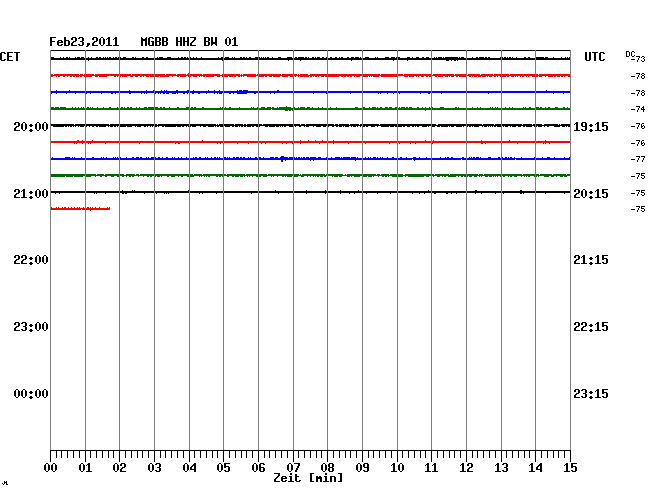Image resolution: width=650 pixels, height=494 pixels.
Task: Click the 23:00 CET time label
Action: [x=31, y=327]
